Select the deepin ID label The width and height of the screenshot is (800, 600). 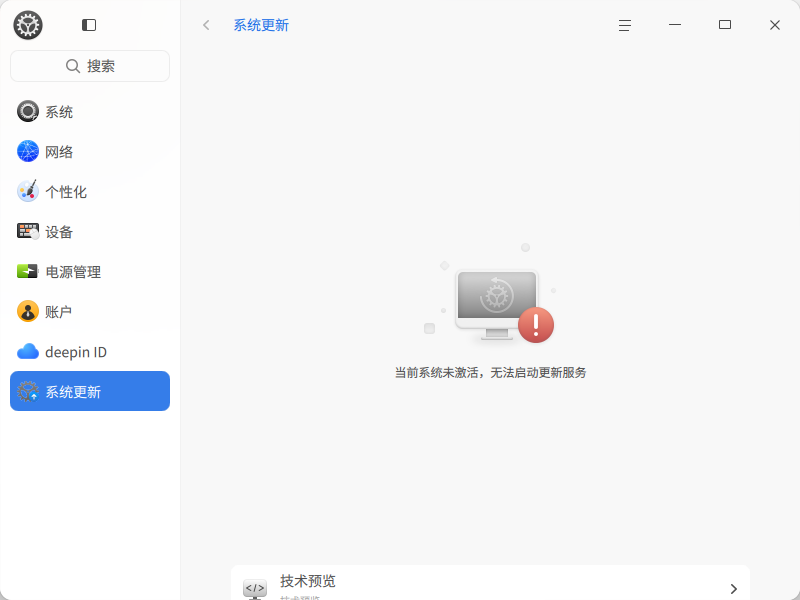[x=76, y=352]
